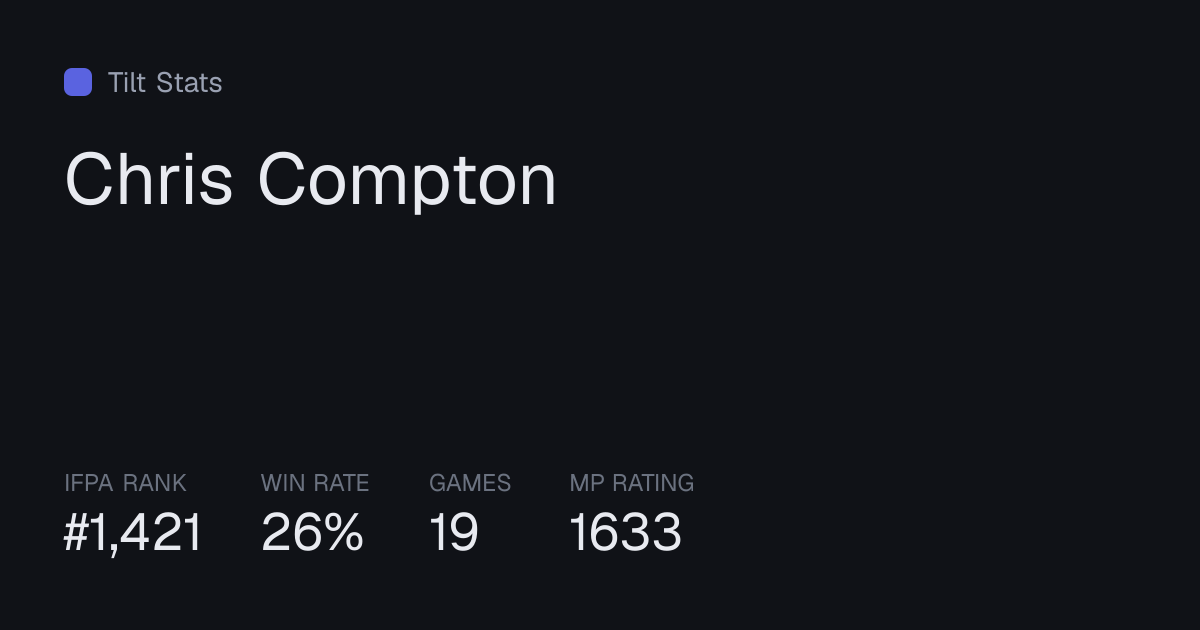Screen dimensions: 1200x630
Task: Select the 26% win rate value
Action: 312,532
